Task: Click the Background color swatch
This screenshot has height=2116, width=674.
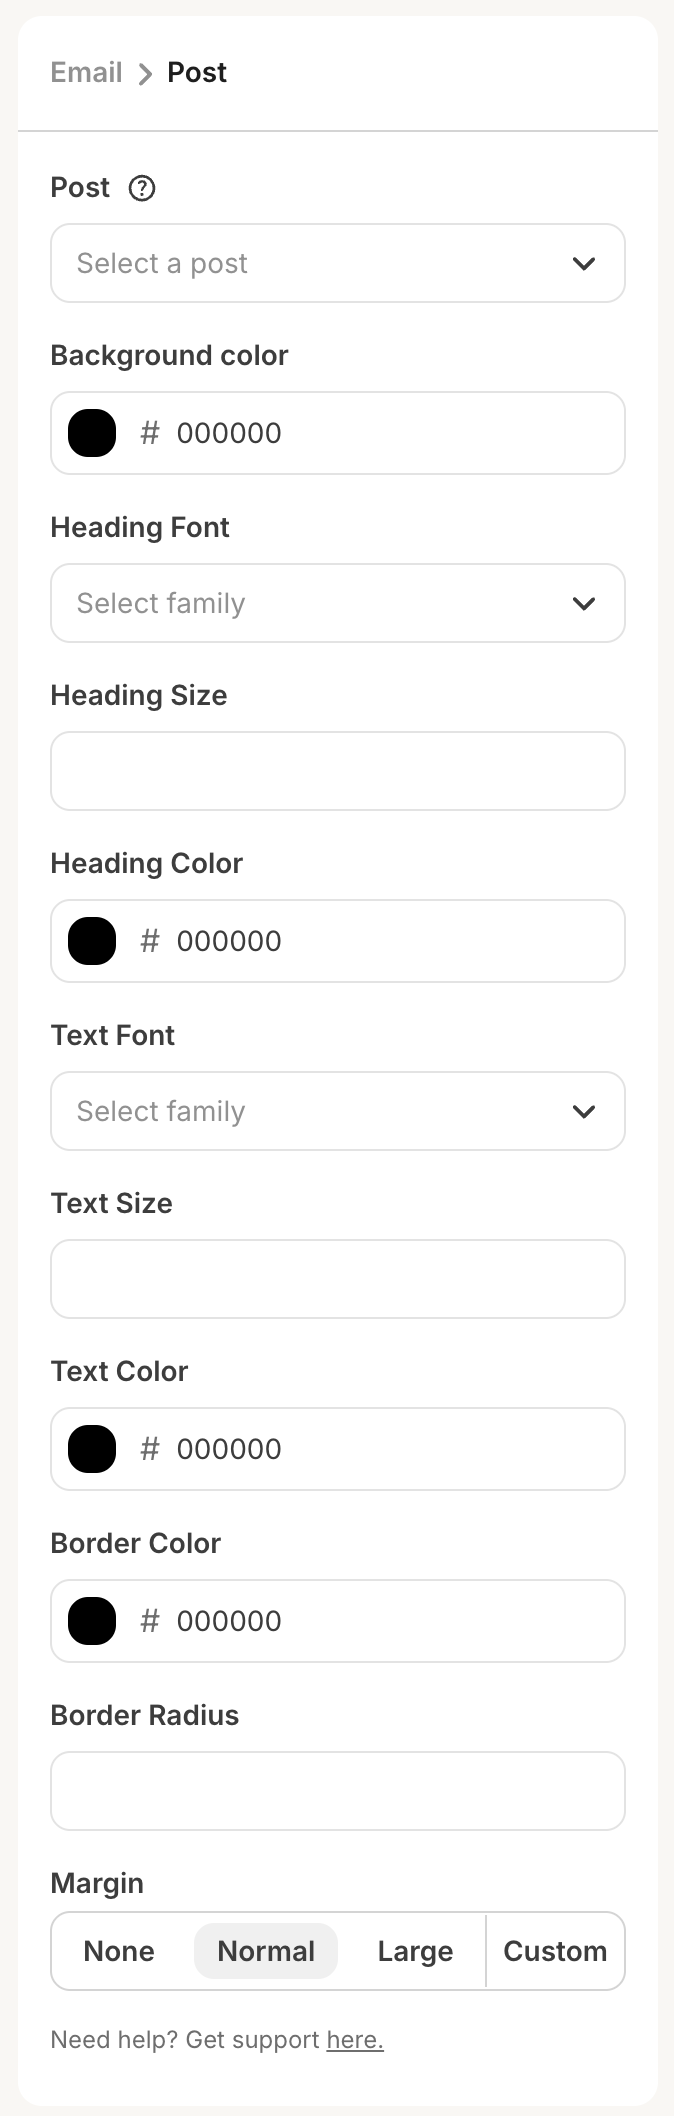Action: tap(91, 433)
